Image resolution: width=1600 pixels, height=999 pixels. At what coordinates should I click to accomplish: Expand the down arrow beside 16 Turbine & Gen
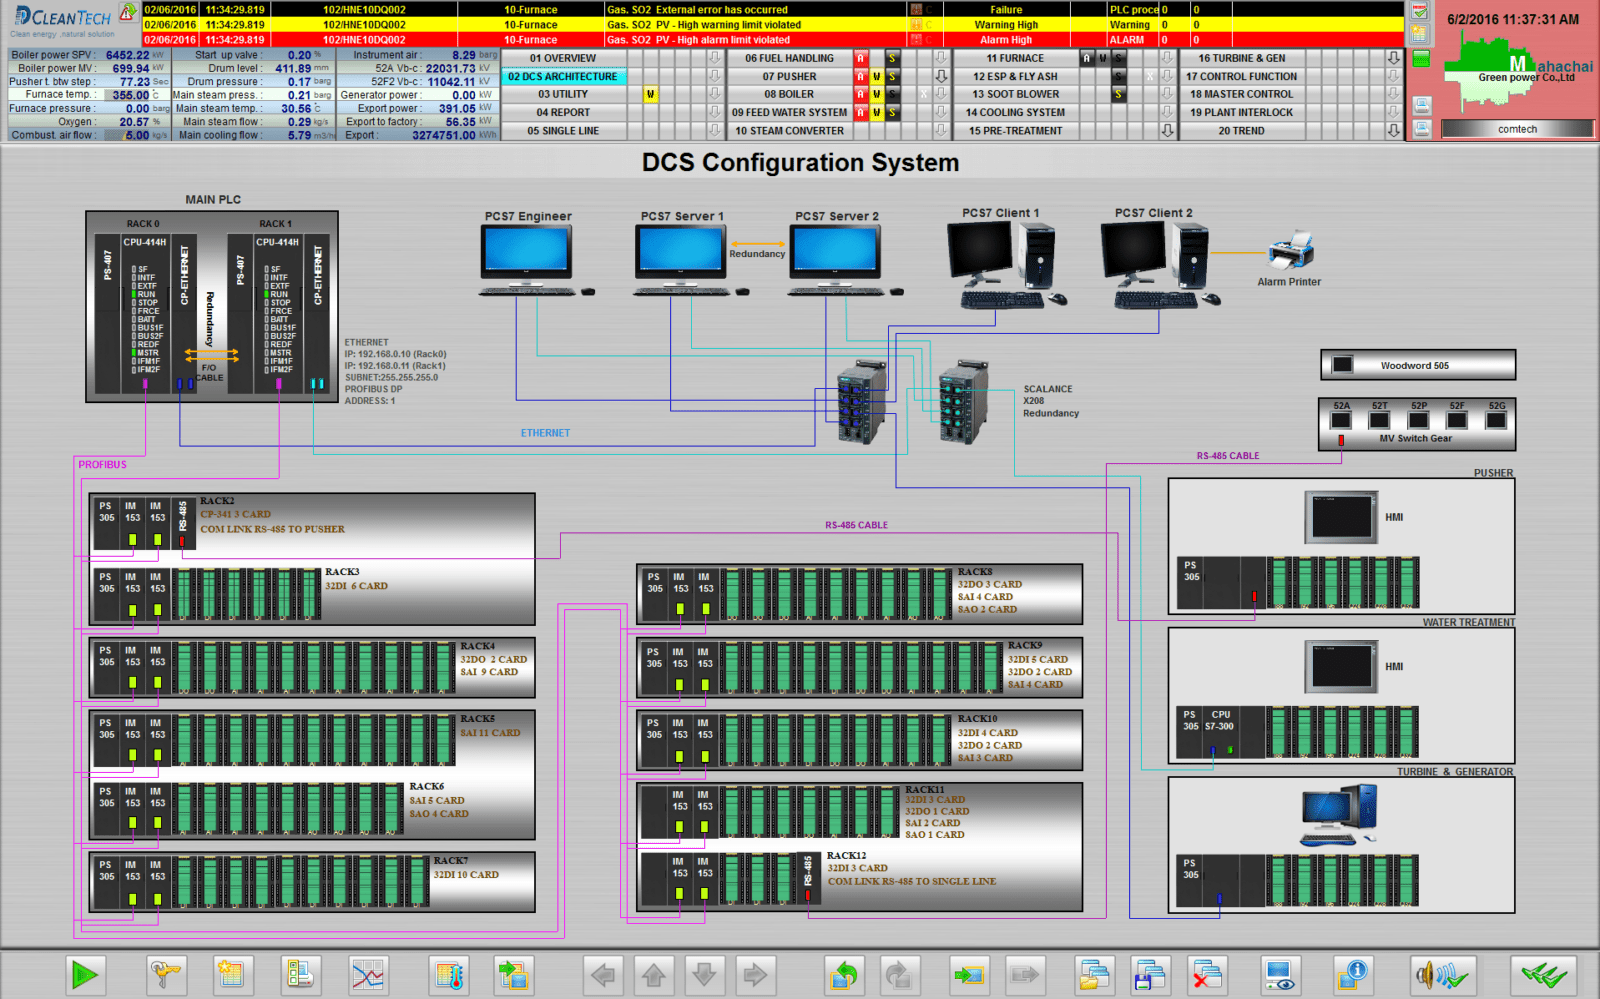pos(1393,58)
